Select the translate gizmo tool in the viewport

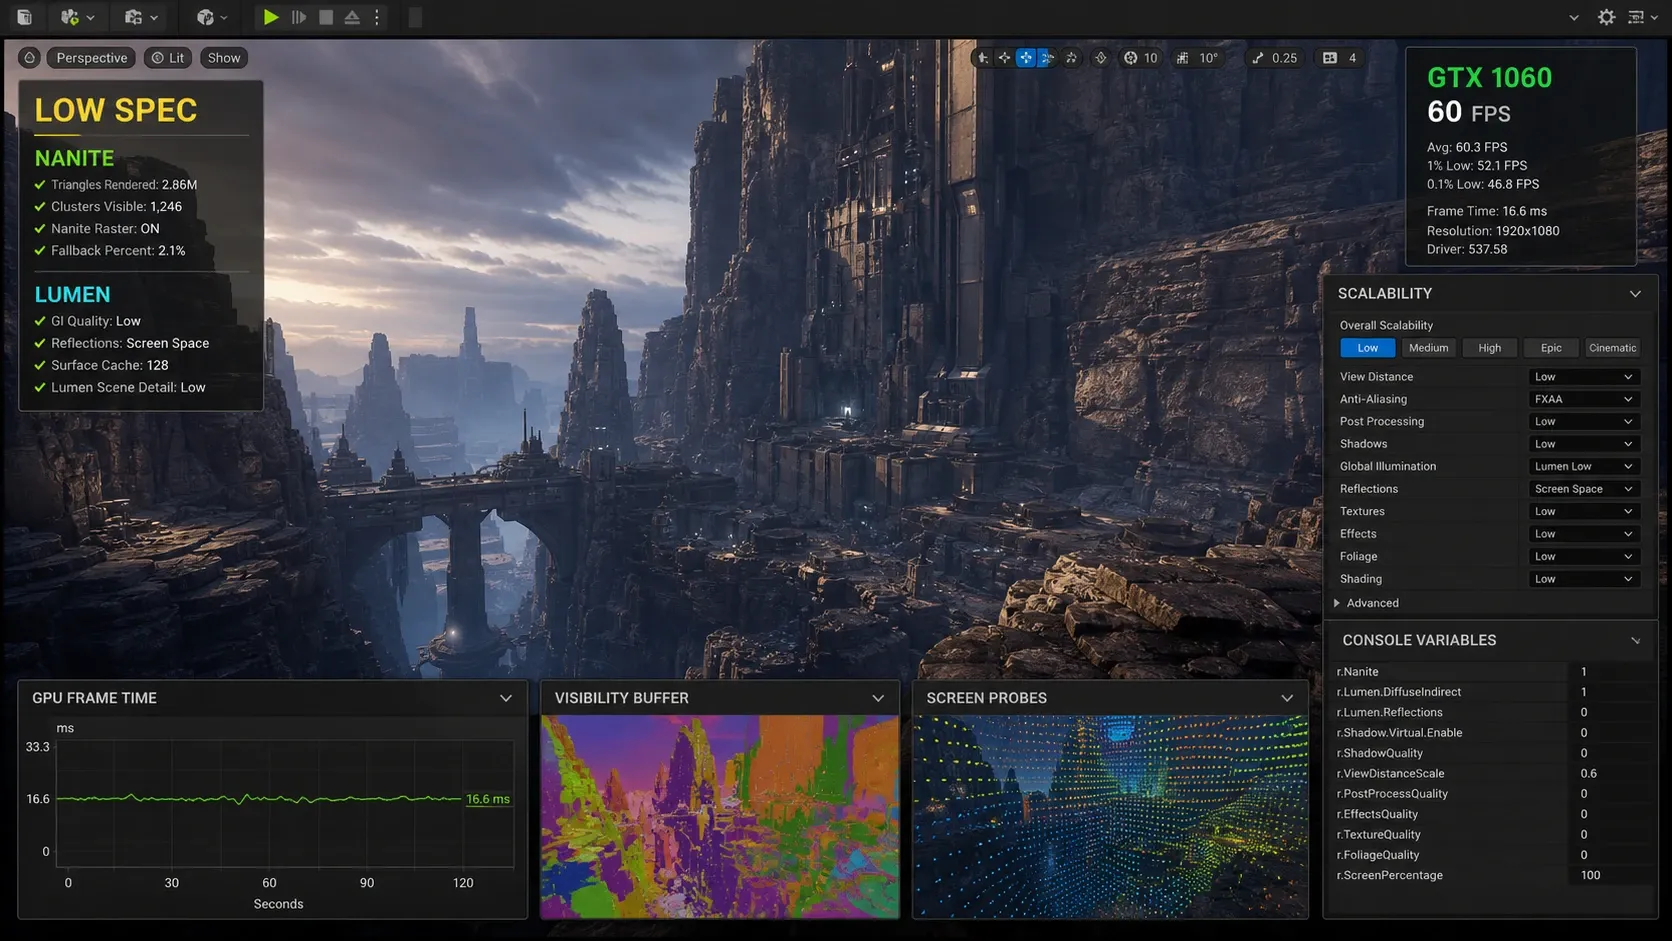(1026, 58)
